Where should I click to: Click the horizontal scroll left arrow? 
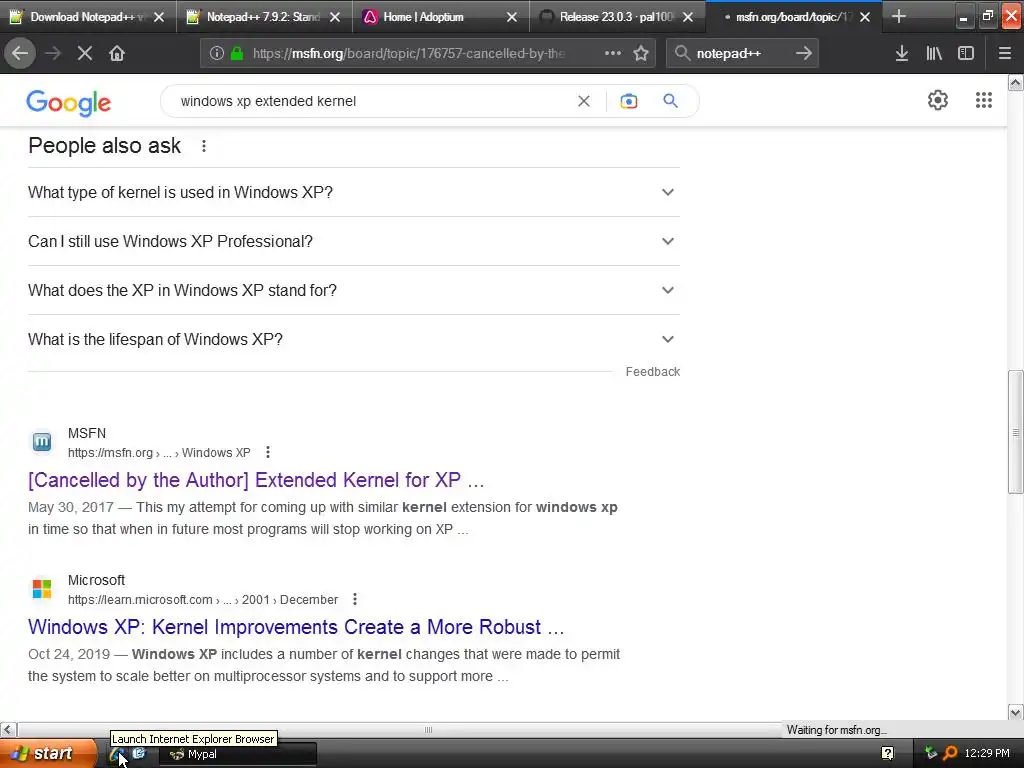[8, 729]
